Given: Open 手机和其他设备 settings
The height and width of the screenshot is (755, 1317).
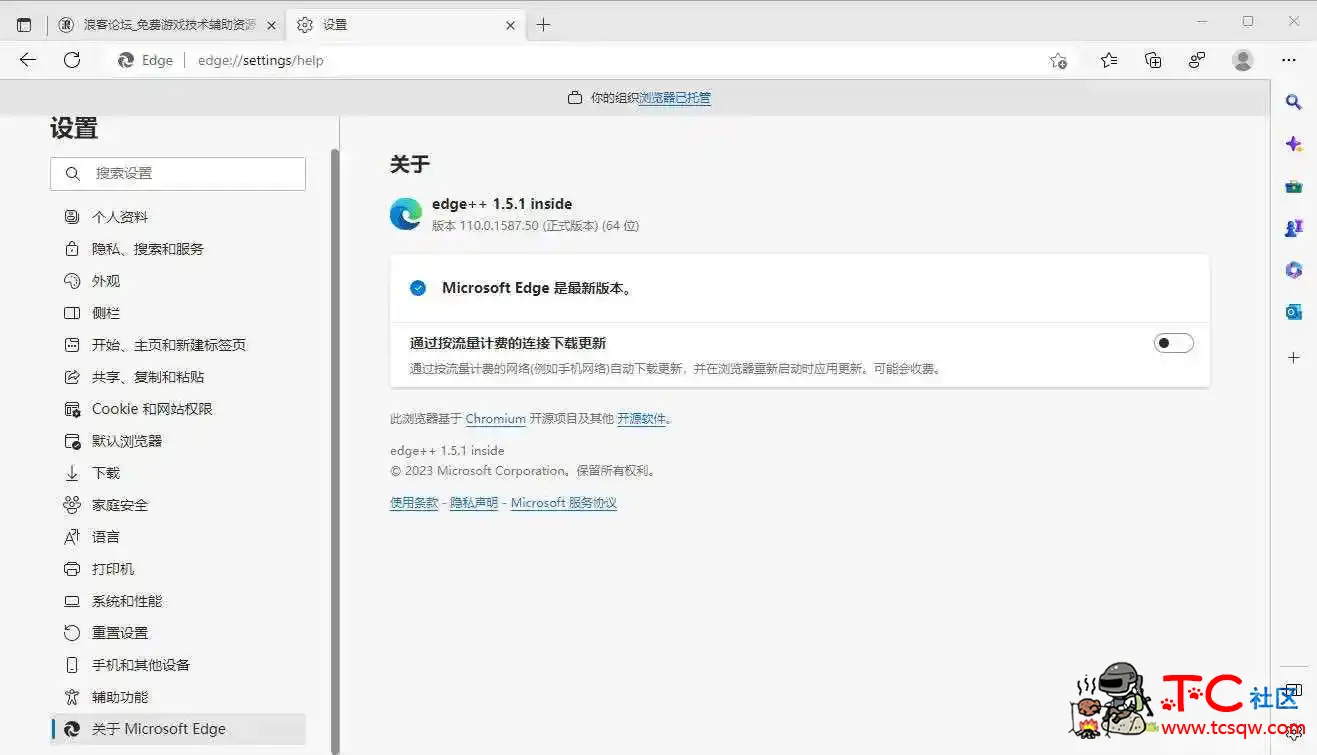Looking at the screenshot, I should click(178, 665).
